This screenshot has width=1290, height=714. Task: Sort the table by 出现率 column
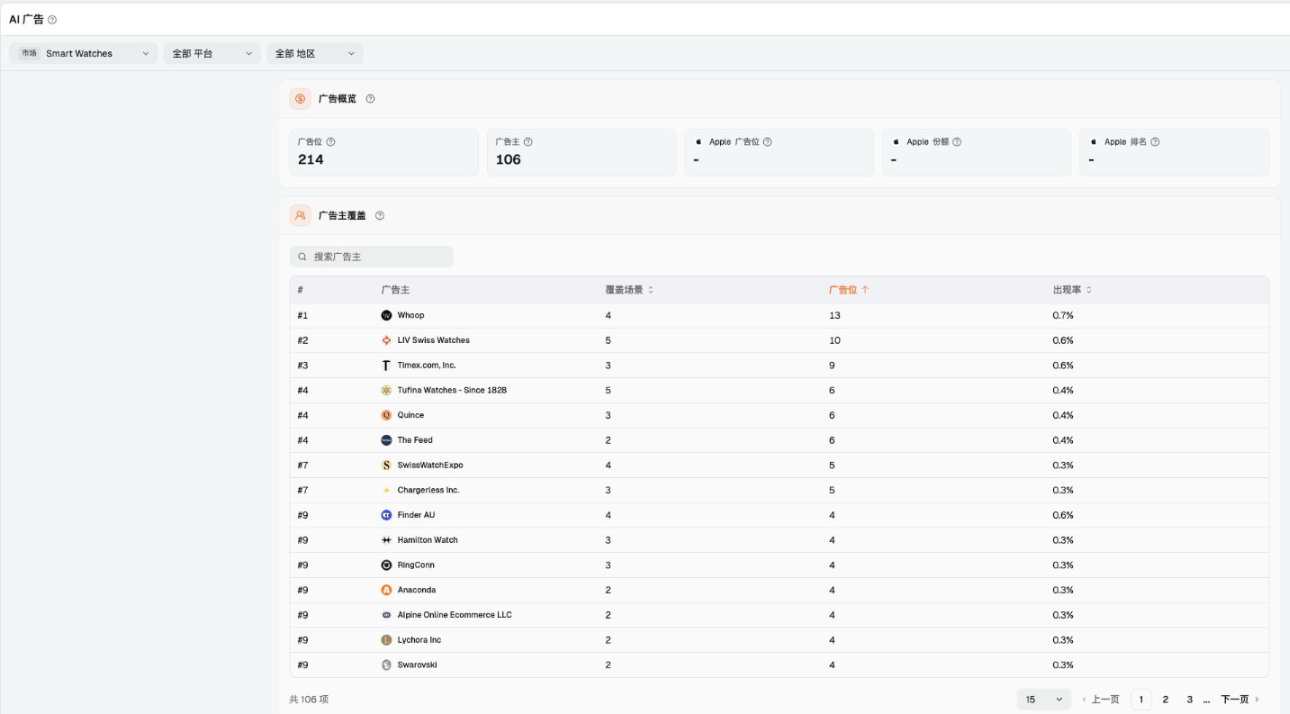point(1072,290)
